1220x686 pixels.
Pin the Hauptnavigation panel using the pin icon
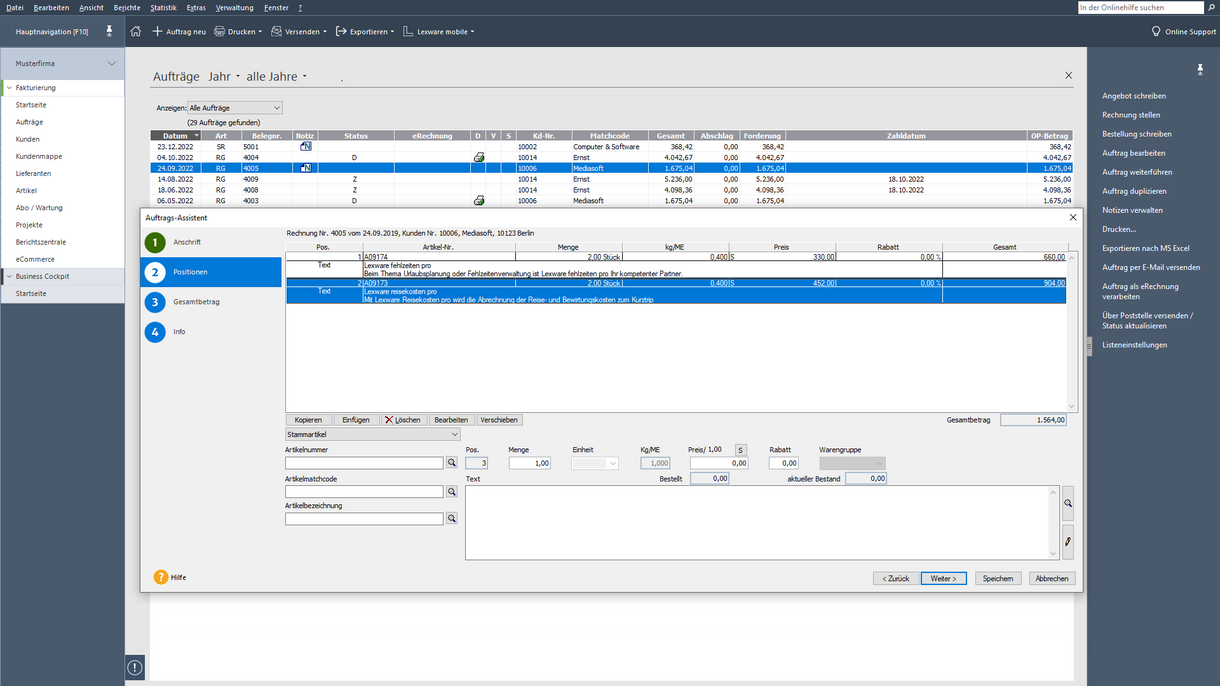coord(110,31)
